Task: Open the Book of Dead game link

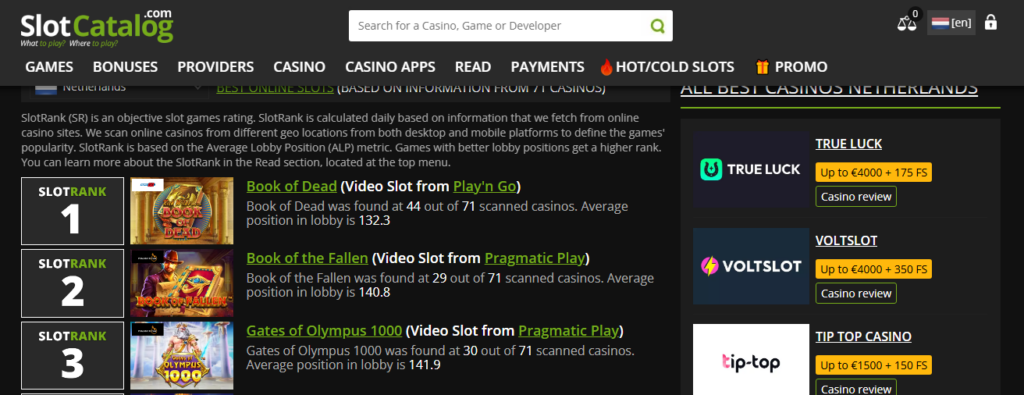Action: click(291, 187)
